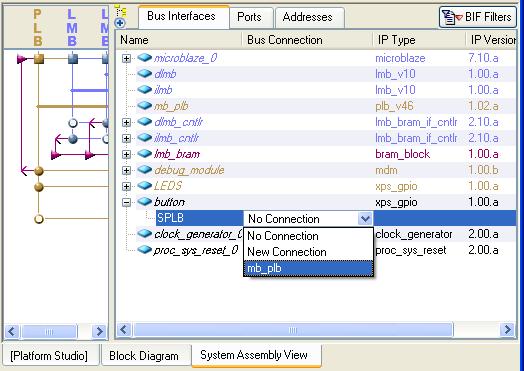Click the proc_sys_reset_0 IP icon
The height and width of the screenshot is (371, 524).
click(x=145, y=250)
